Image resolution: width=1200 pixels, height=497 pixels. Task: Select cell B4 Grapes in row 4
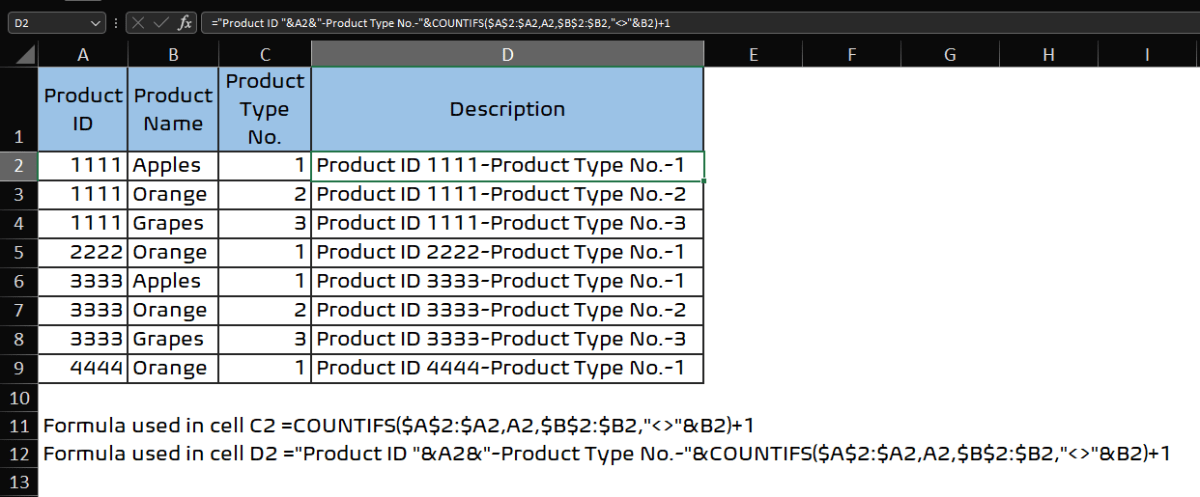point(173,224)
